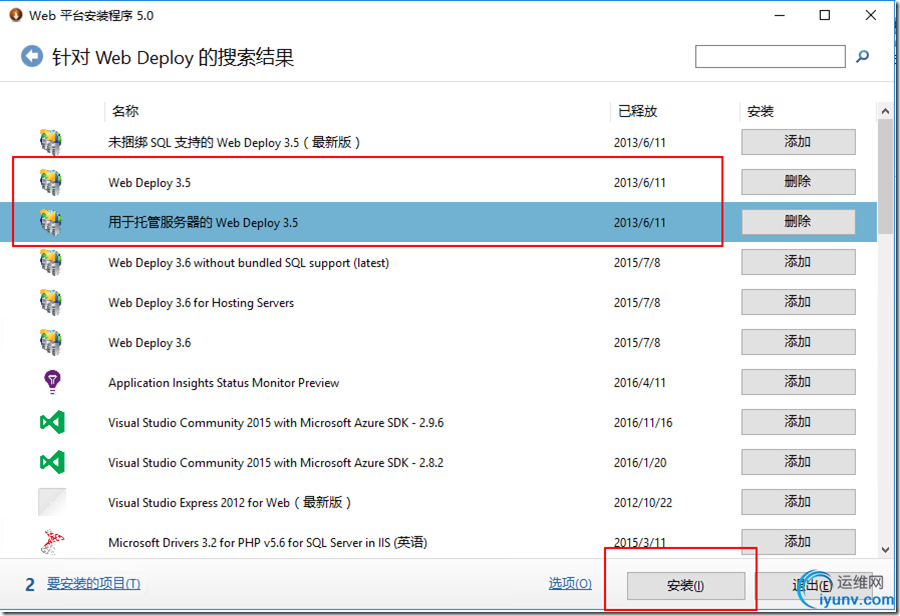
Task: Select Visual Studio Express 2012 for Web row
Action: pos(230,503)
